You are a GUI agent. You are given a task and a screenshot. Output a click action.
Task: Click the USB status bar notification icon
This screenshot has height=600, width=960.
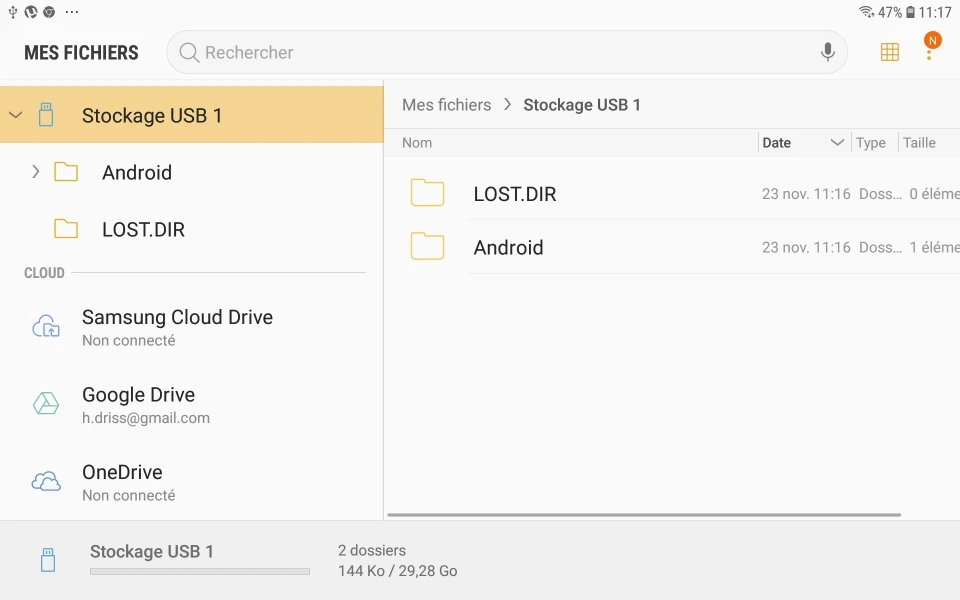[x=12, y=12]
